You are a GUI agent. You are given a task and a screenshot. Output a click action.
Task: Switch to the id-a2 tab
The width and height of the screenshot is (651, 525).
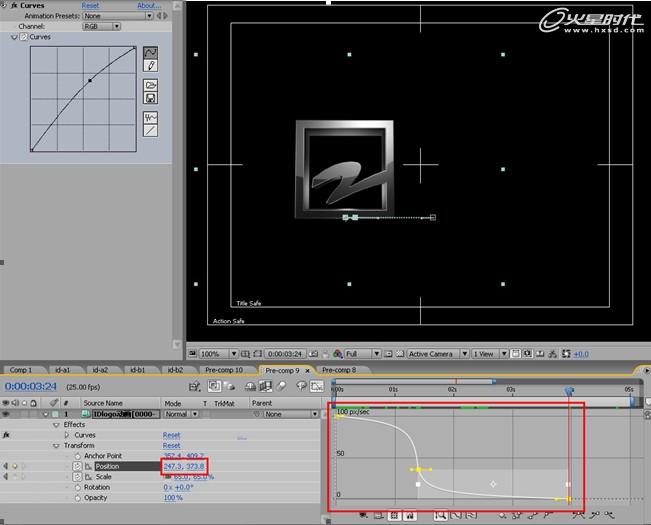point(100,370)
